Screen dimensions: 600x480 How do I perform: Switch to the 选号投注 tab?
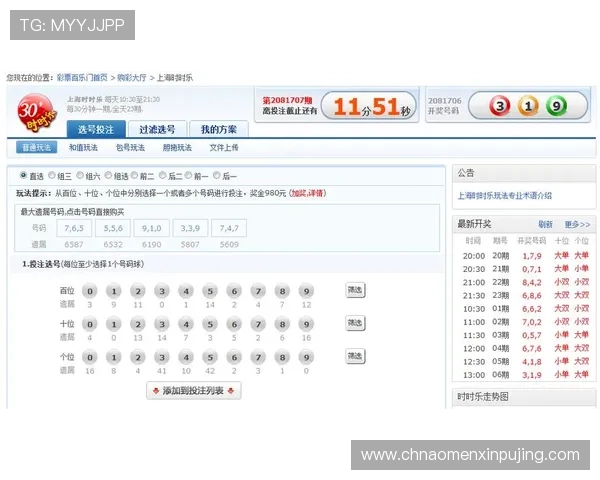pos(96,129)
